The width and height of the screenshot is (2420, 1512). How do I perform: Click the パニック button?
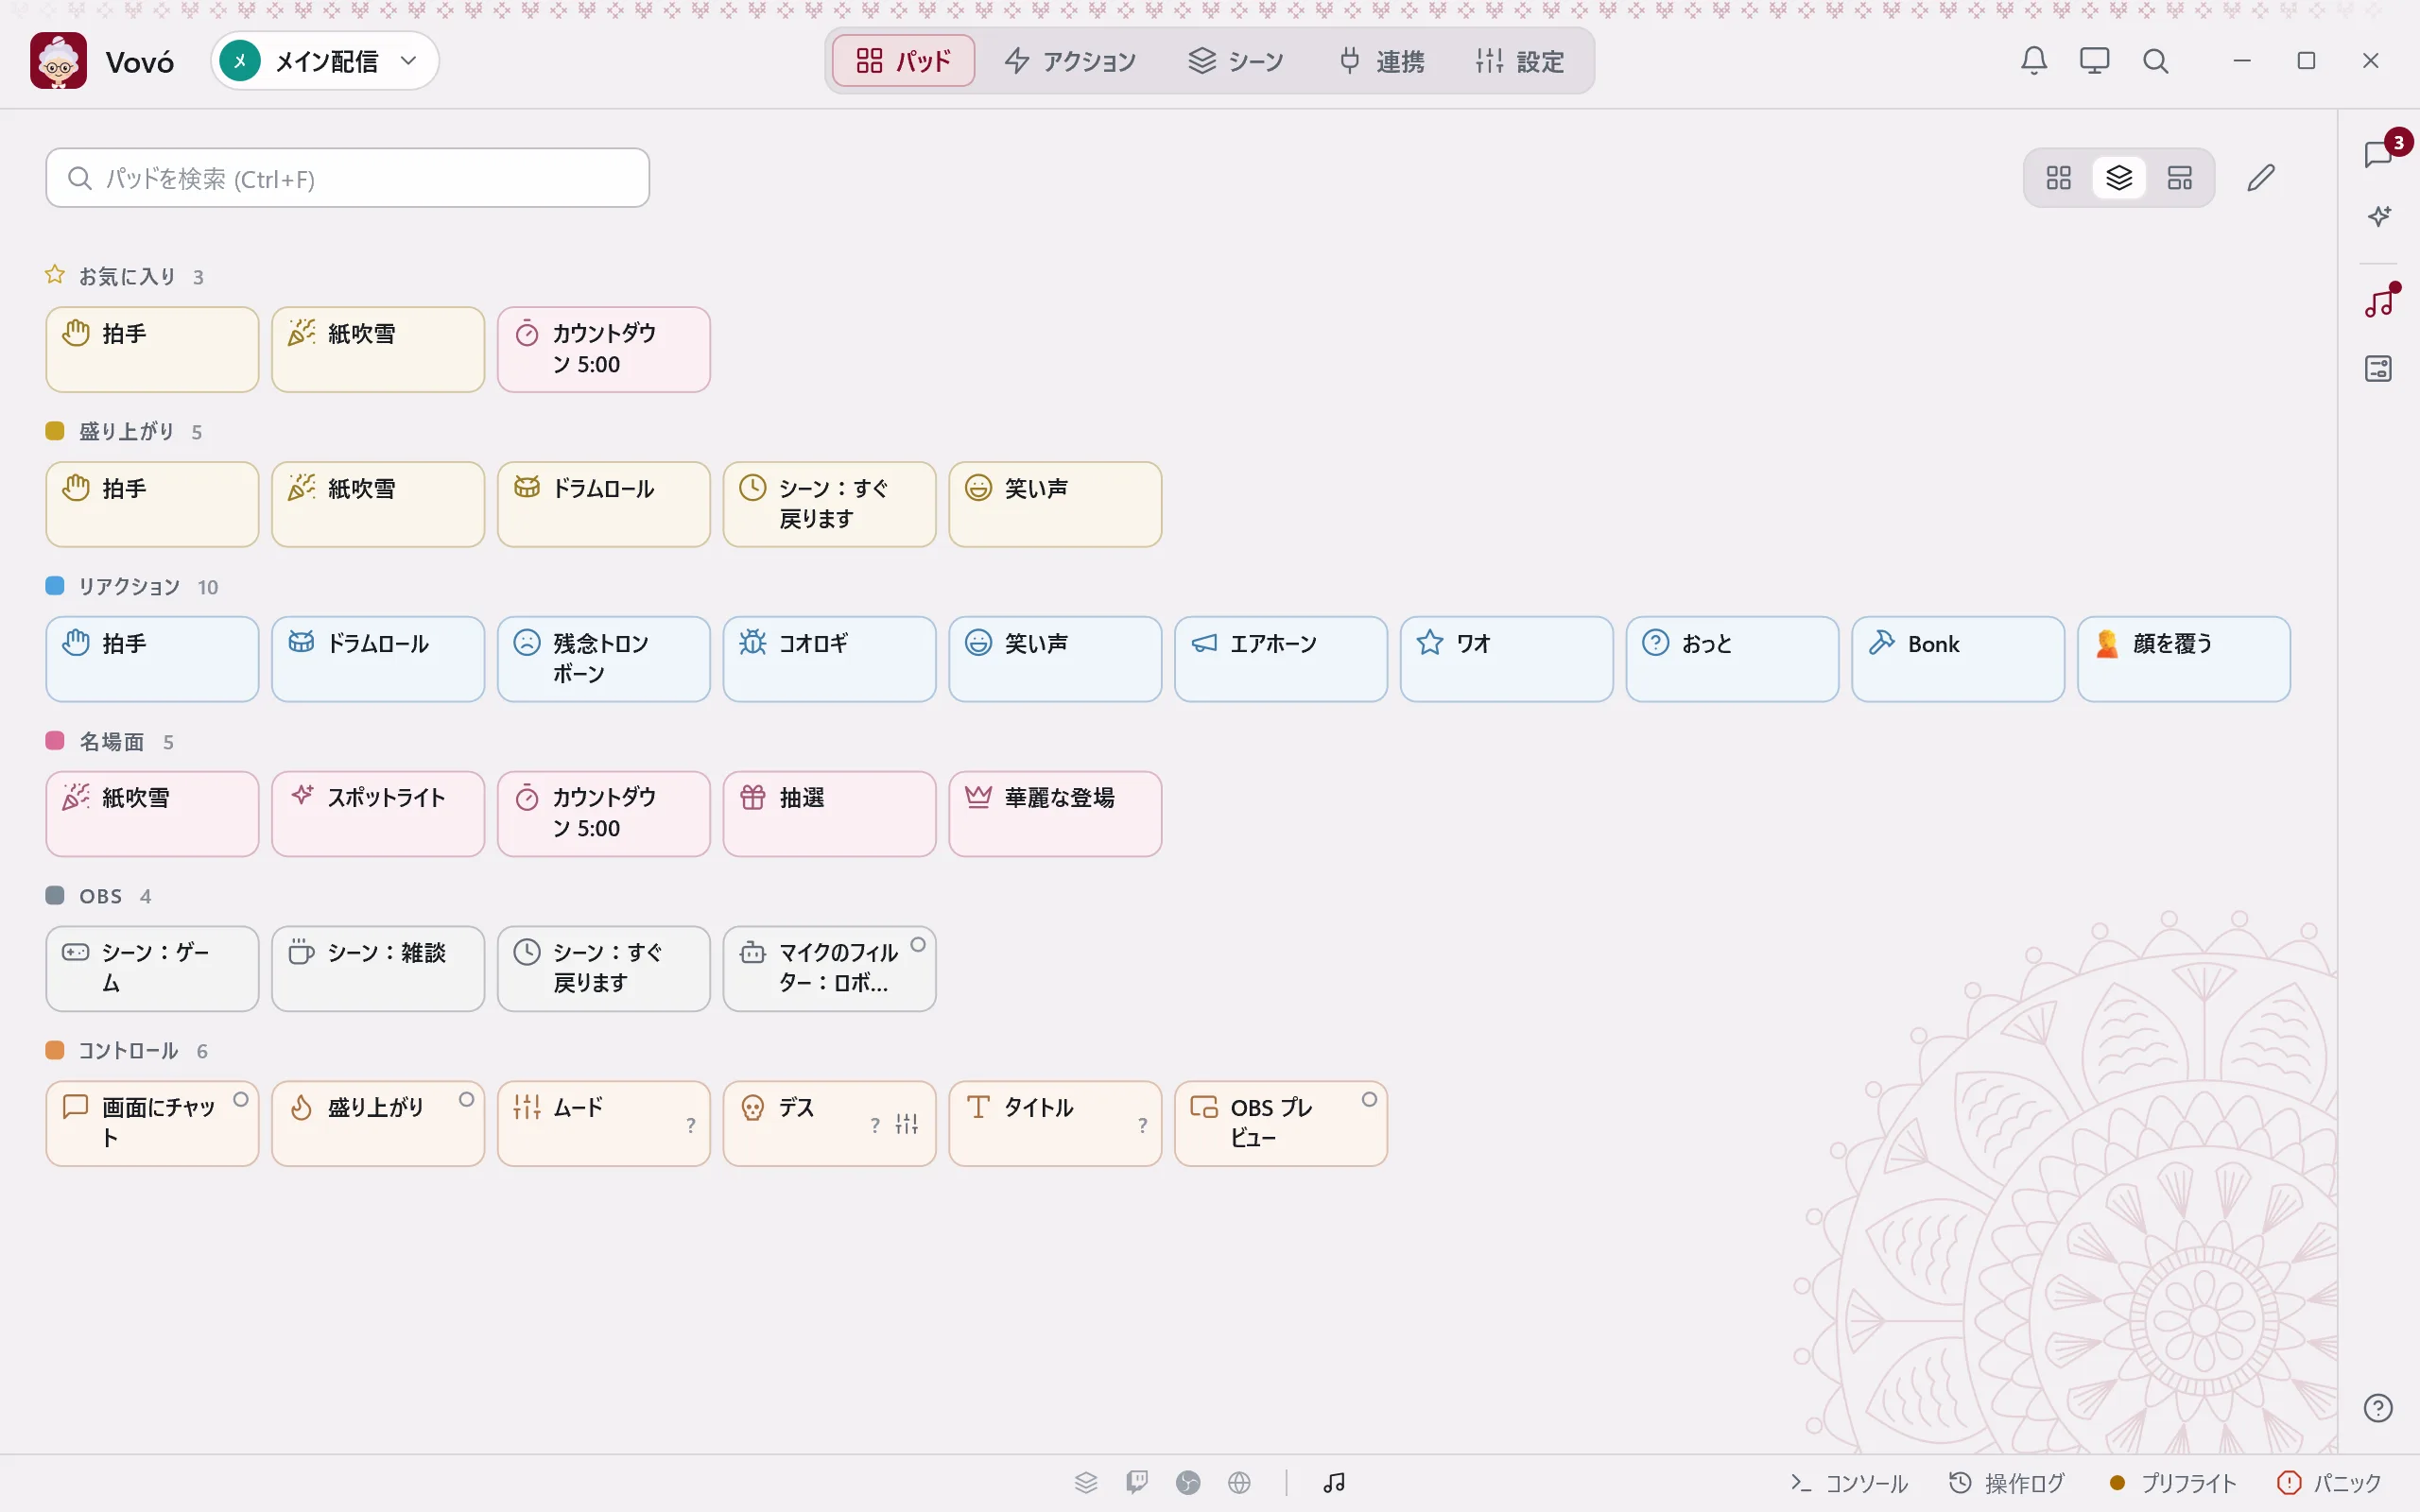tap(2329, 1482)
